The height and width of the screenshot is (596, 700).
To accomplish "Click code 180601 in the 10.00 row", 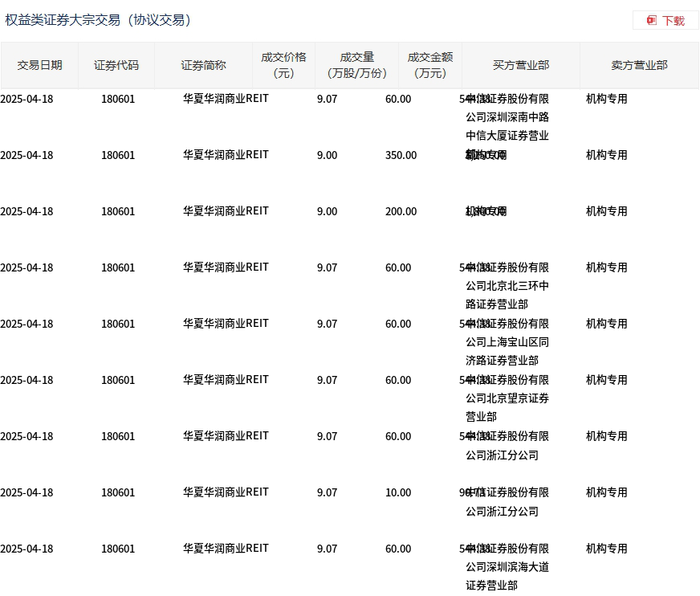I will point(118,493).
